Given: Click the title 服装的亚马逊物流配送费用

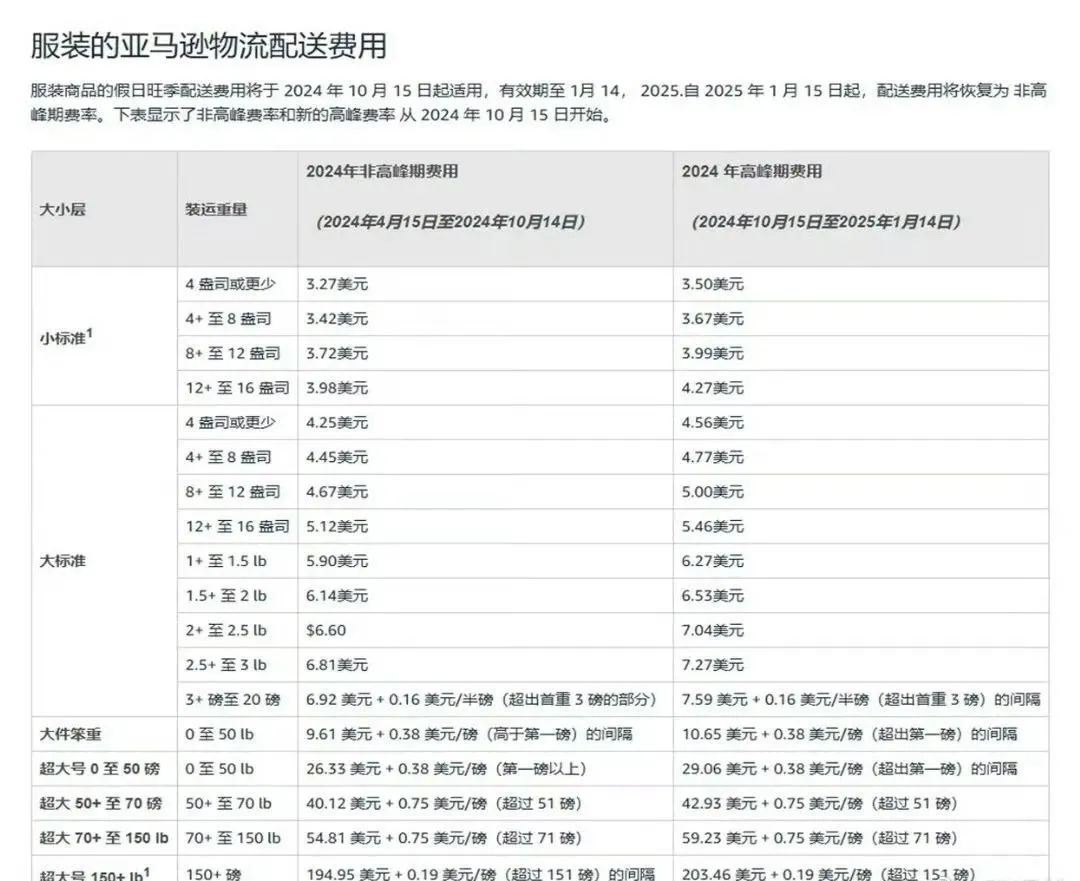Looking at the screenshot, I should (x=208, y=46).
